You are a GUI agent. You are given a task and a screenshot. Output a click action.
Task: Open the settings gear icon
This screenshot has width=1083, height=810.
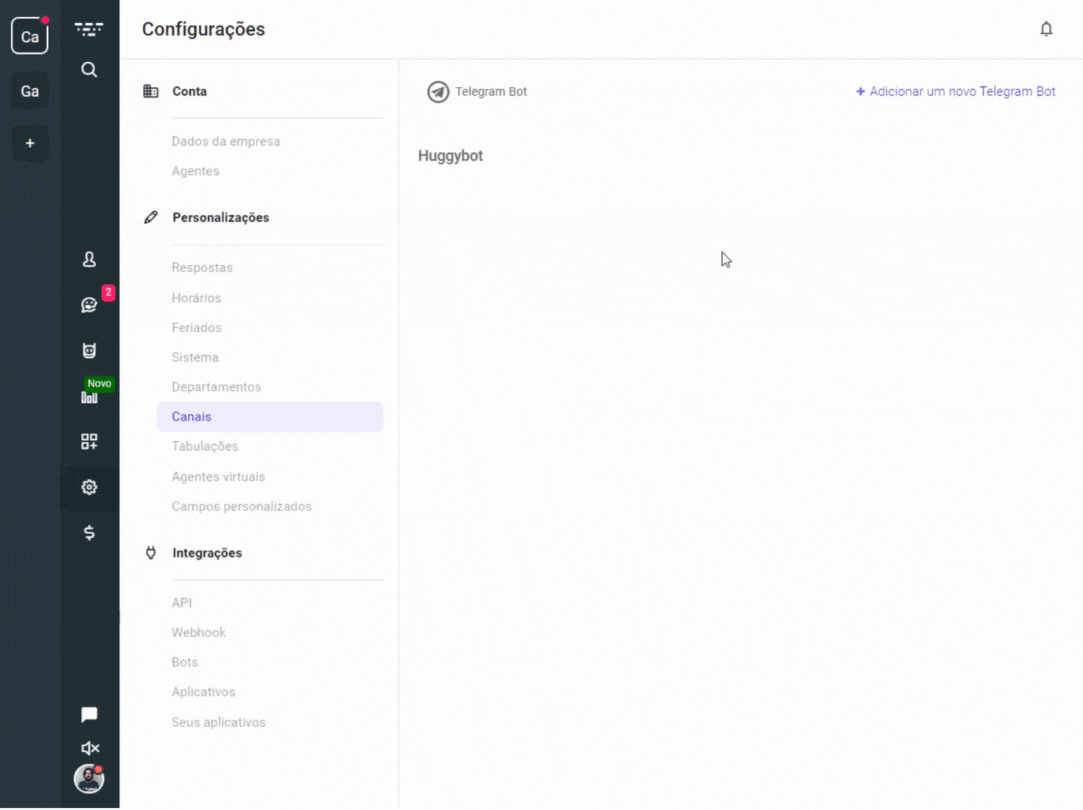[x=89, y=488]
